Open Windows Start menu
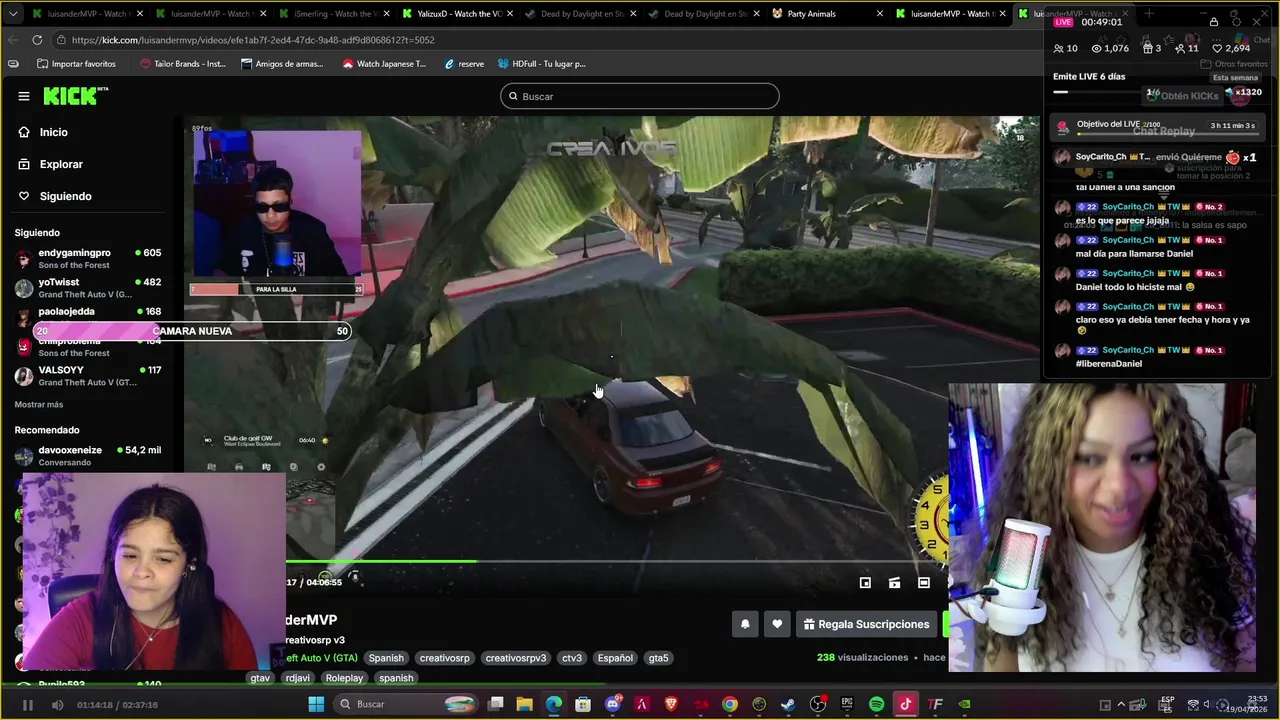 (x=316, y=704)
